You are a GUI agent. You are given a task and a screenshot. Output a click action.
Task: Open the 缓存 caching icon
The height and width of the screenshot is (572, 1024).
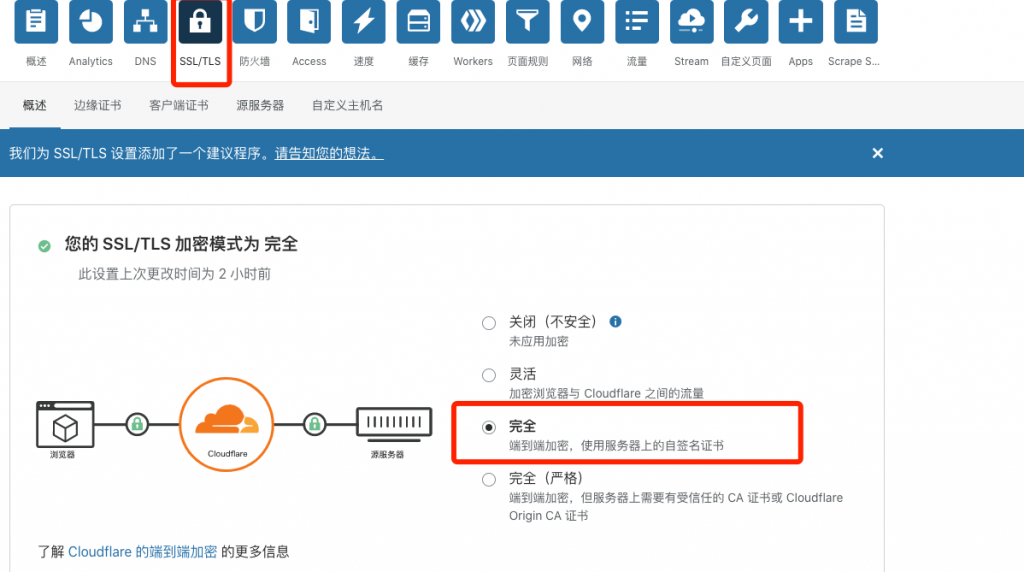(x=418, y=22)
